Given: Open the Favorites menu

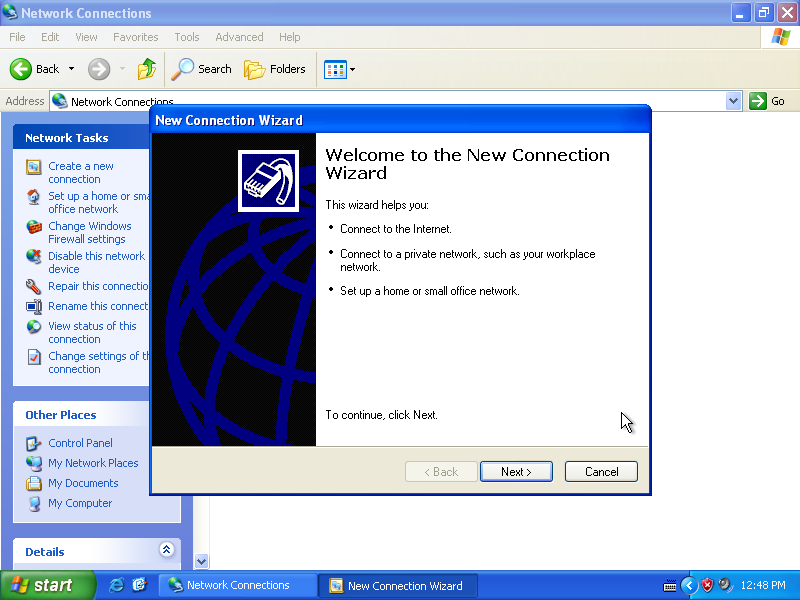Looking at the screenshot, I should point(136,37).
